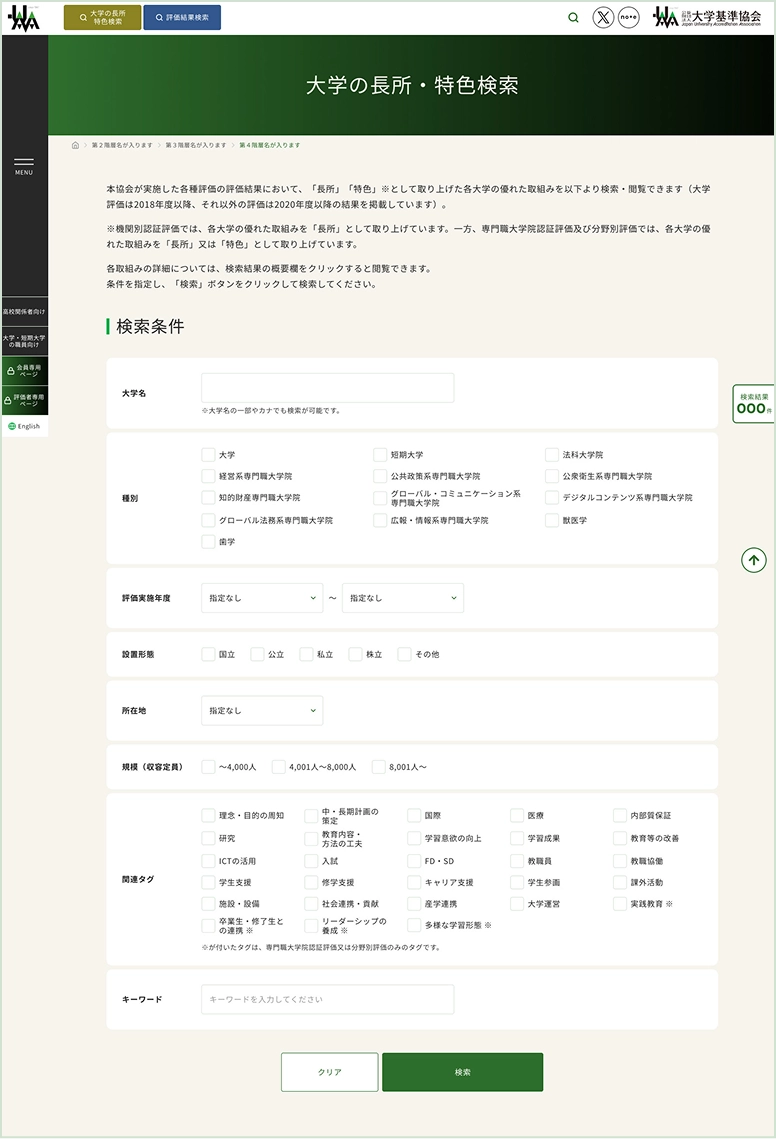
Task: Check the 短期大学 checkbox
Action: 380,455
